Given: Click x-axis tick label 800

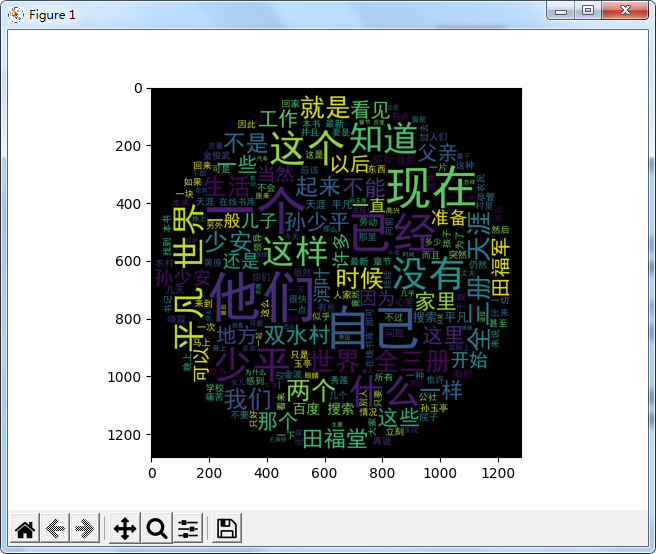Looking at the screenshot, I should click(x=382, y=473).
